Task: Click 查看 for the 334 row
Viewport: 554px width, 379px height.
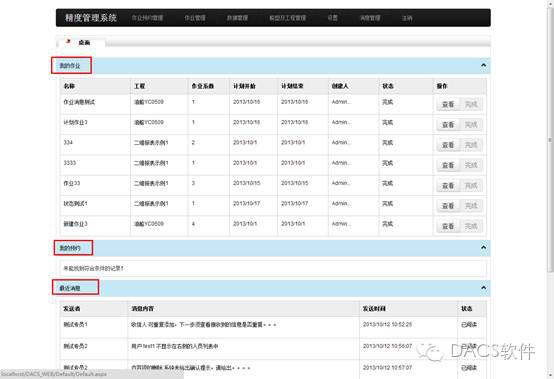Action: point(448,145)
